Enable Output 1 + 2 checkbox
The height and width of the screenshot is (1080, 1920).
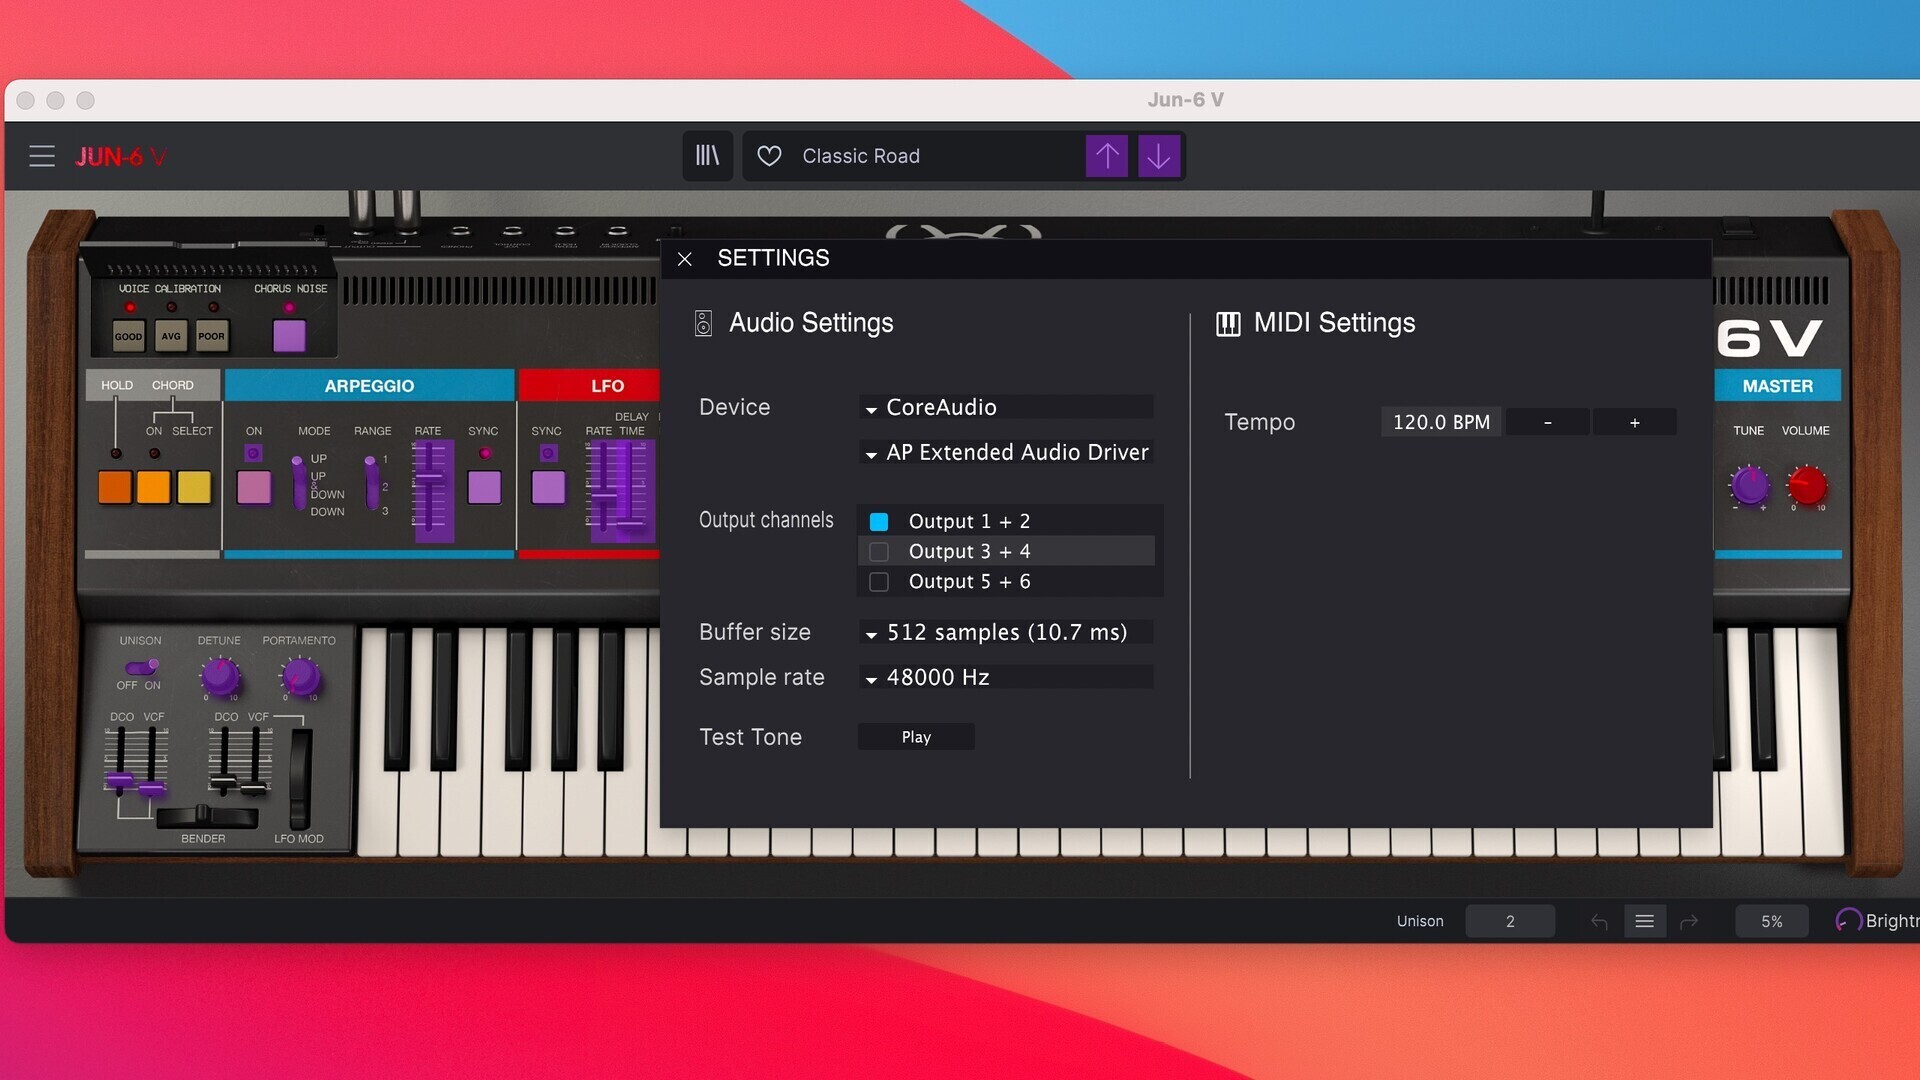click(x=879, y=522)
